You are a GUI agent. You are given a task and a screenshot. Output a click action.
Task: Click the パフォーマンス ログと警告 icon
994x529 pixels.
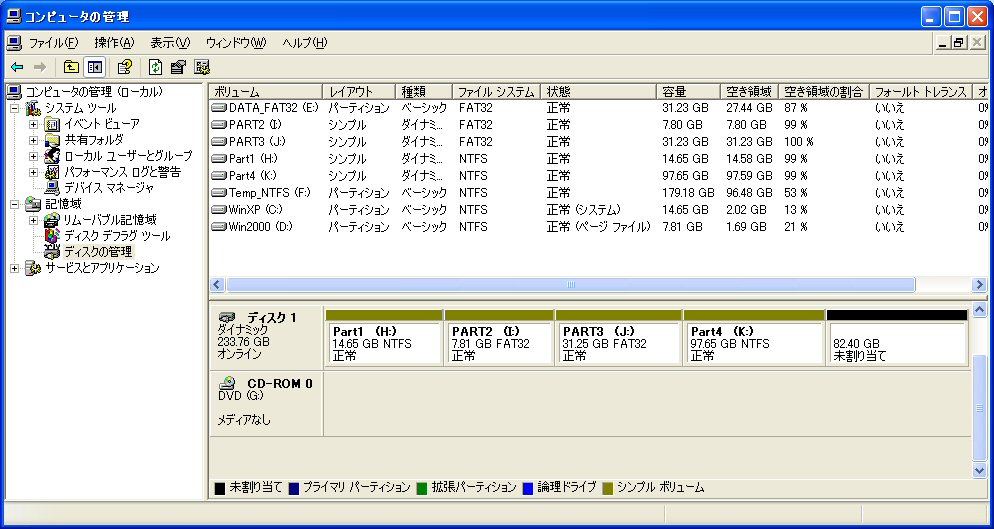click(x=53, y=172)
